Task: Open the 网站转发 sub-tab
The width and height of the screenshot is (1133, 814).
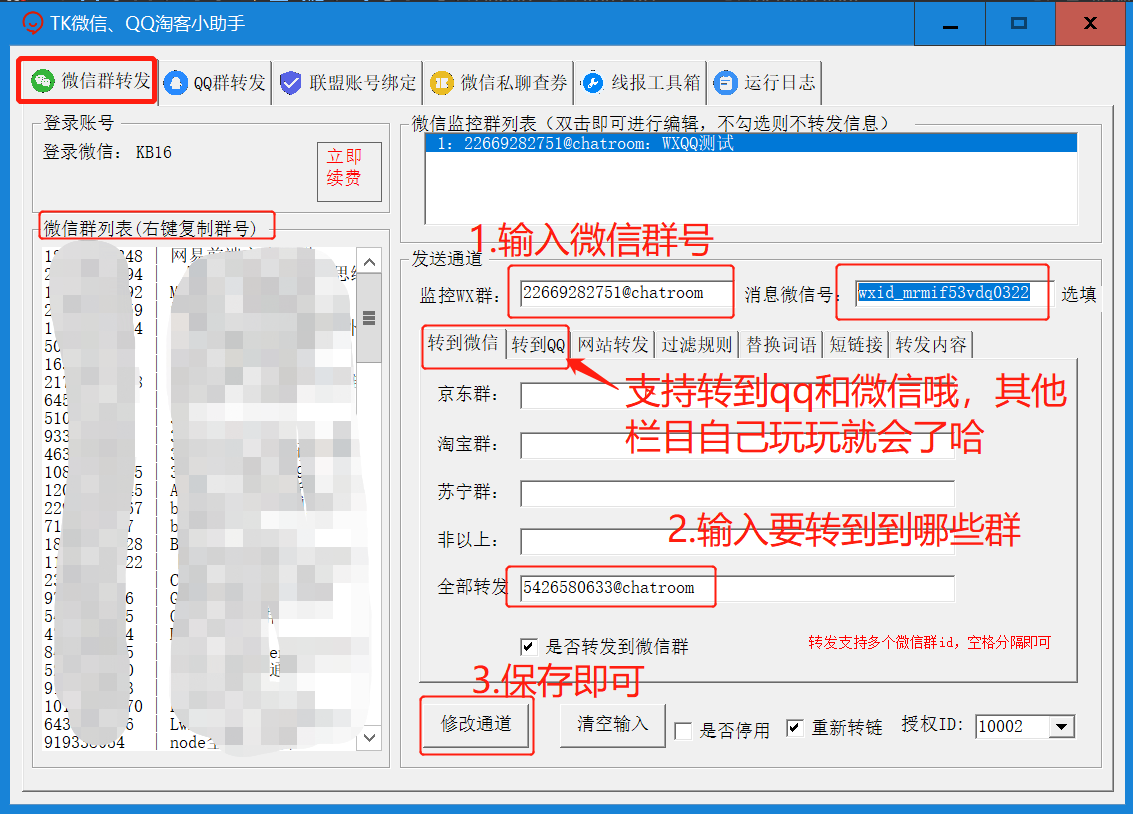Action: click(x=613, y=345)
